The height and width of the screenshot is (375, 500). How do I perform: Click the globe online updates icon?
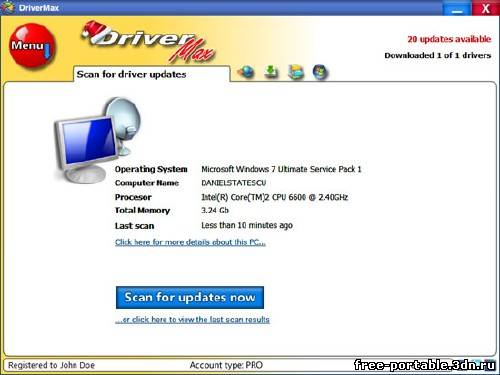246,72
